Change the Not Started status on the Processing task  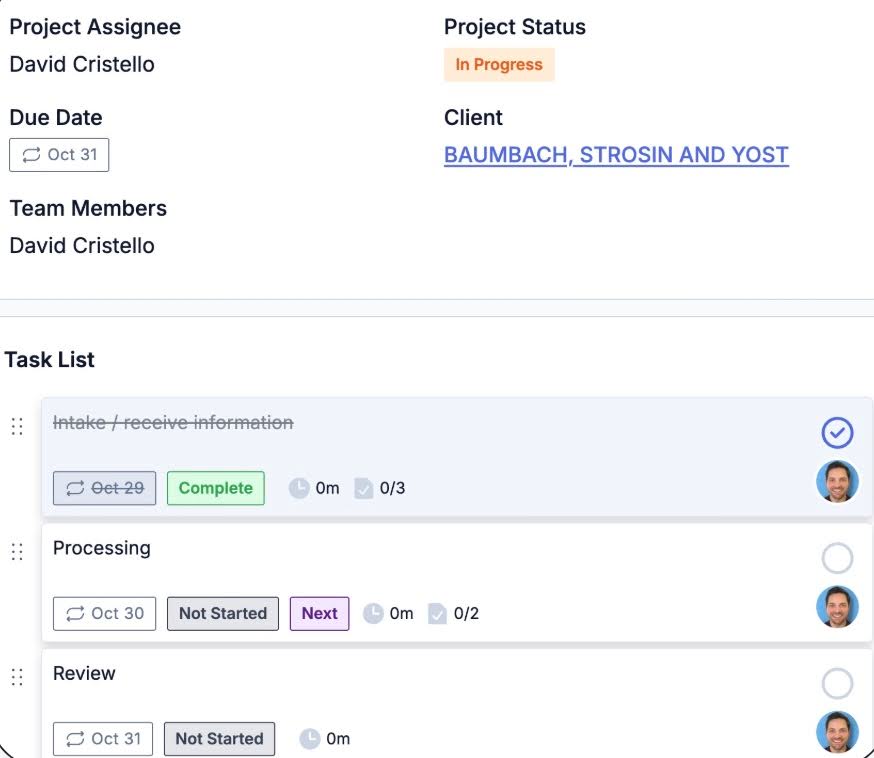[222, 613]
